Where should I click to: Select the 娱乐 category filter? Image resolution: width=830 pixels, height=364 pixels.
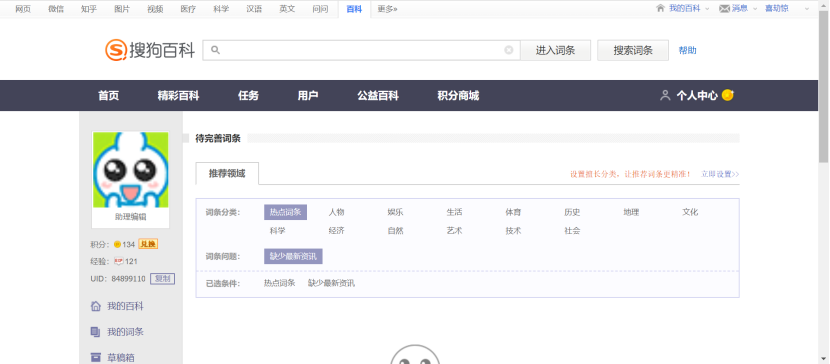[x=395, y=212]
